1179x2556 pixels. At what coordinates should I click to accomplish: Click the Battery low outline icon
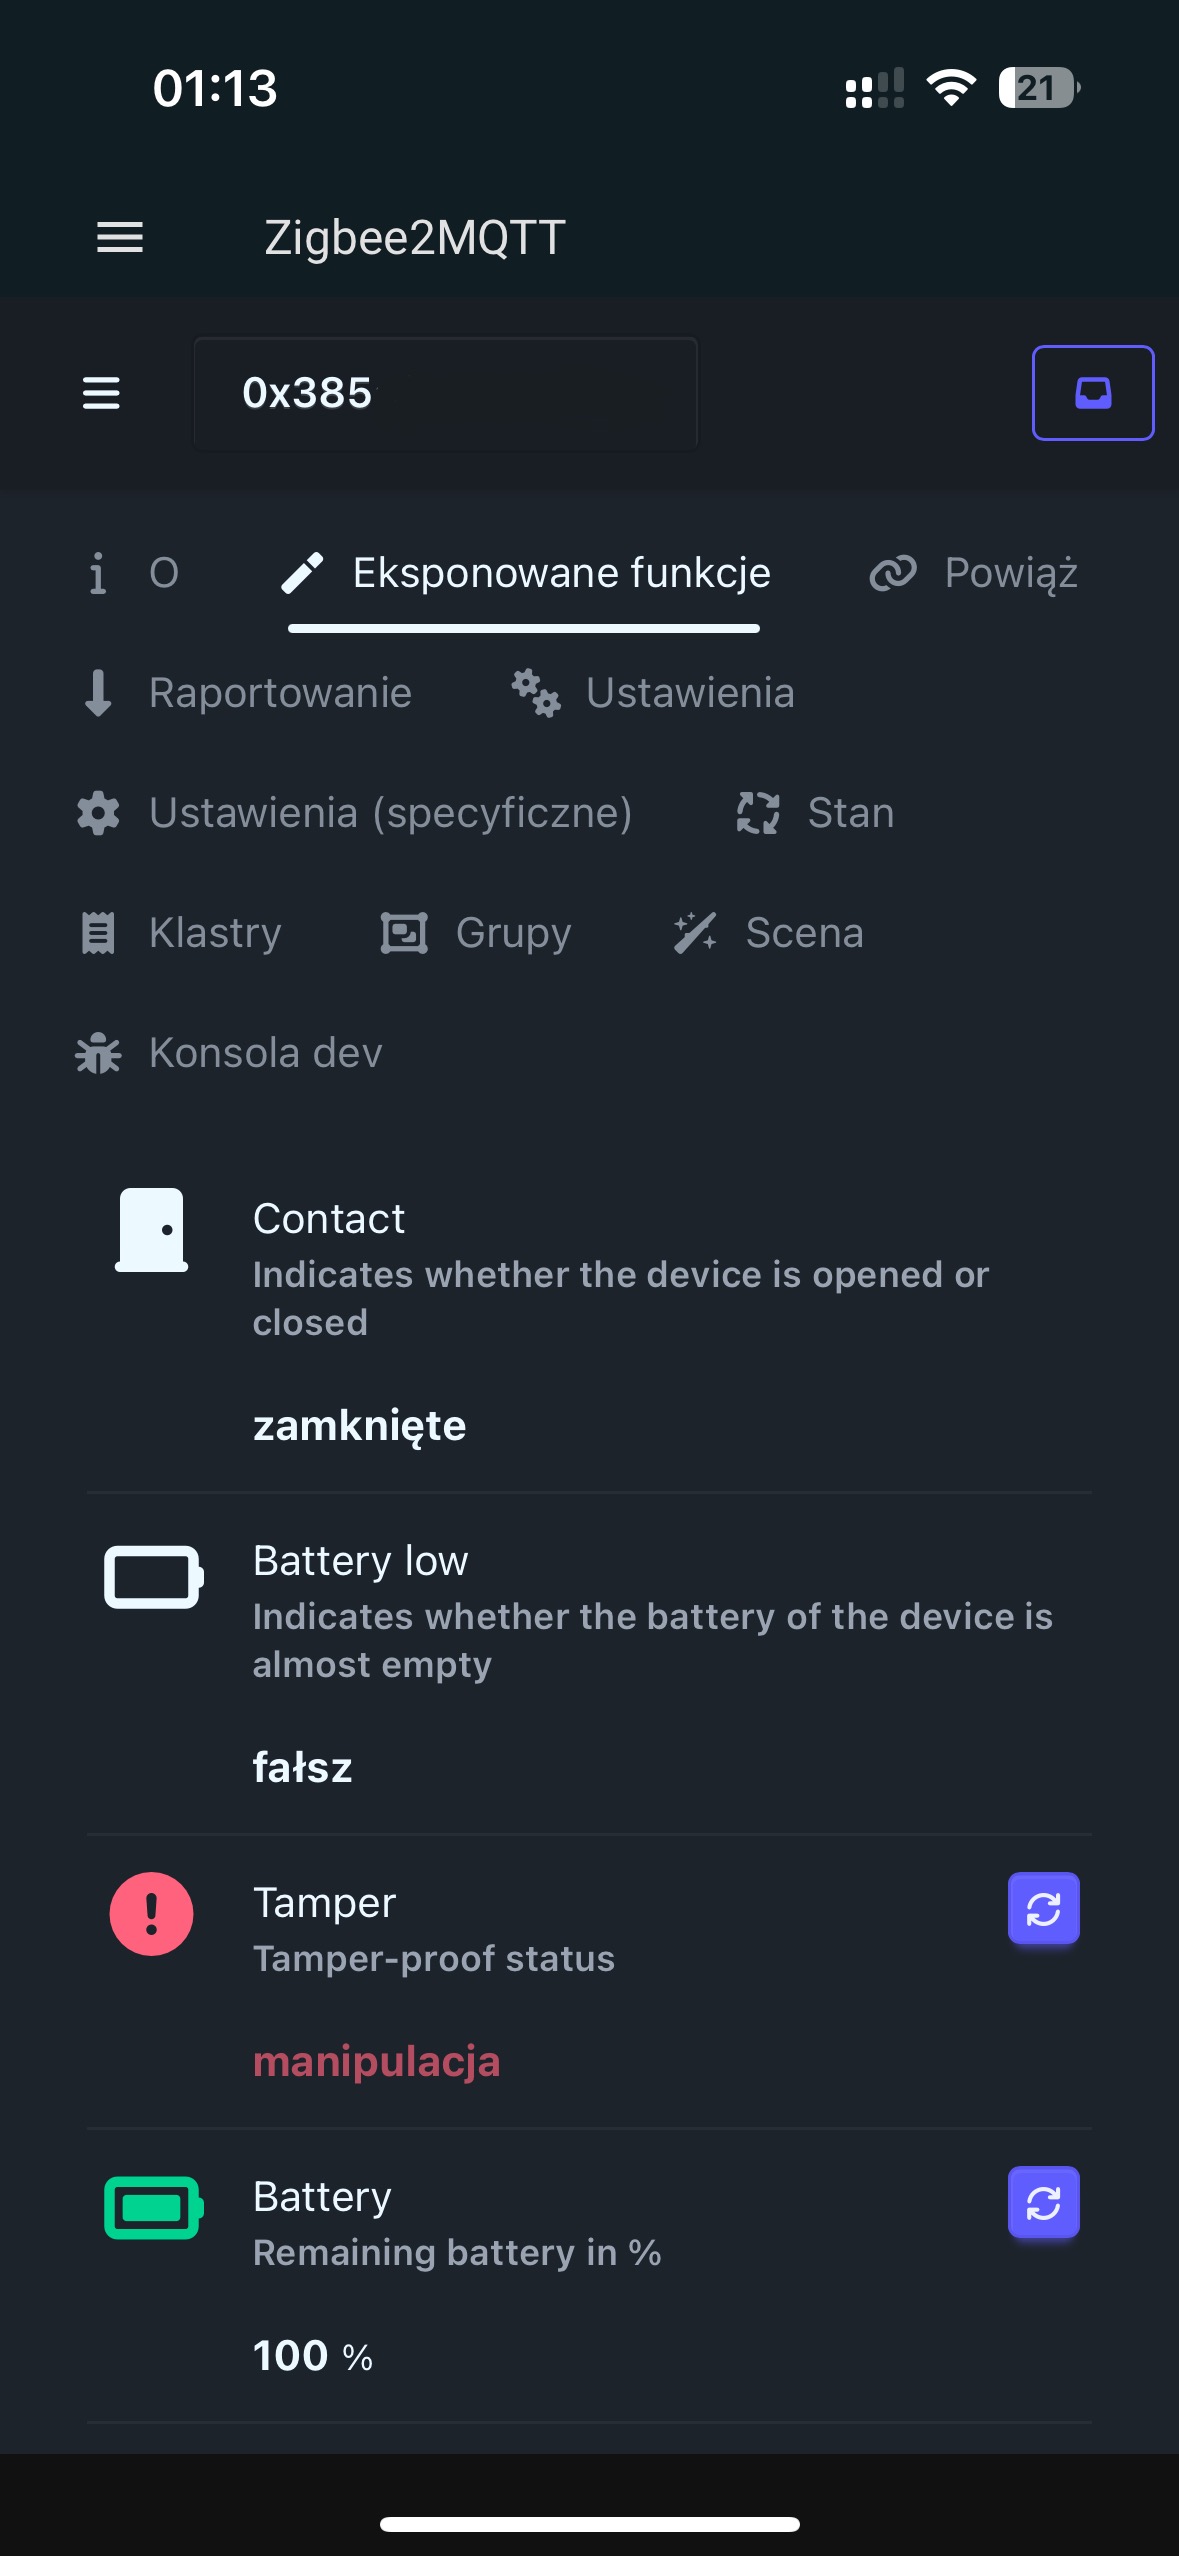tap(153, 1577)
